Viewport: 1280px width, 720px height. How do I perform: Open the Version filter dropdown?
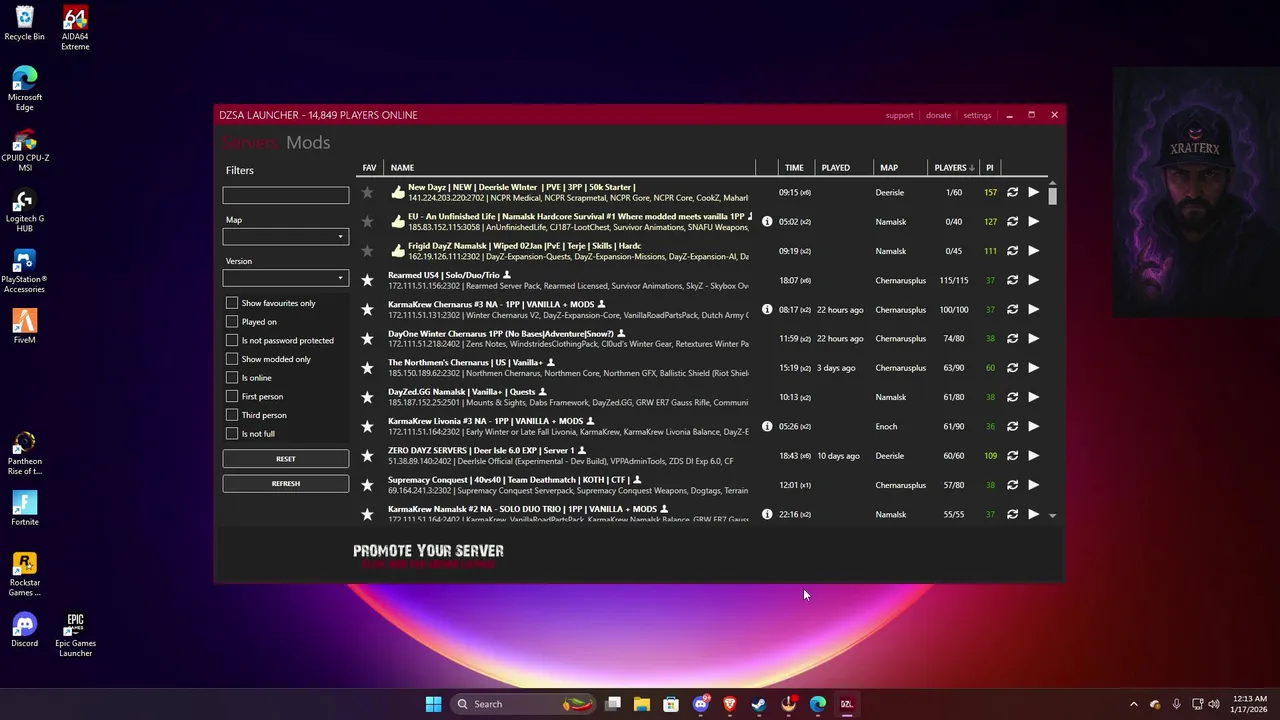point(286,278)
